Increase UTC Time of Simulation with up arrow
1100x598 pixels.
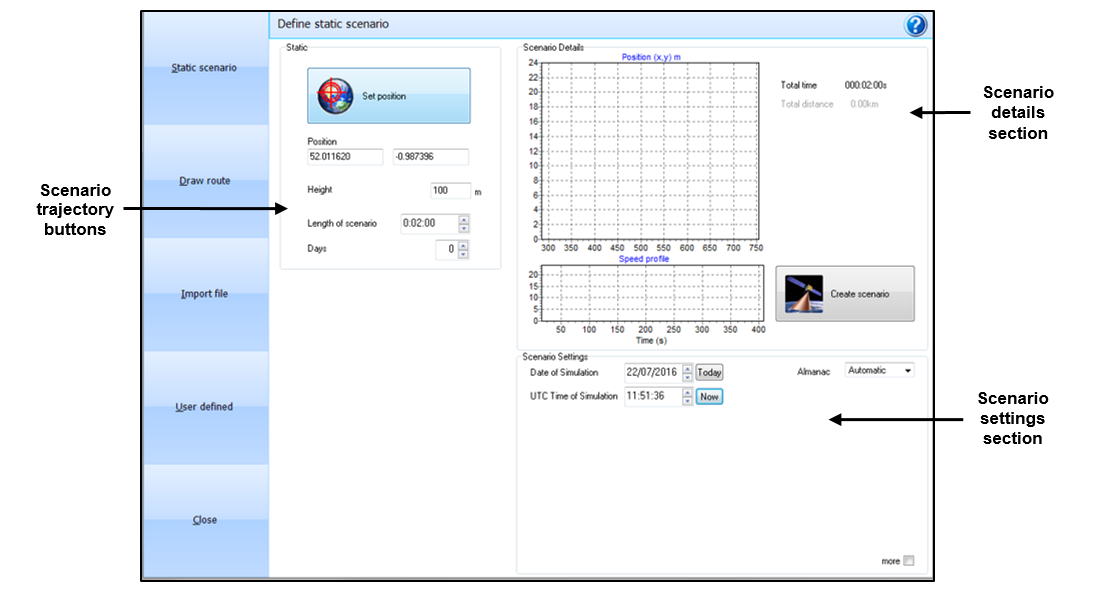tap(688, 392)
